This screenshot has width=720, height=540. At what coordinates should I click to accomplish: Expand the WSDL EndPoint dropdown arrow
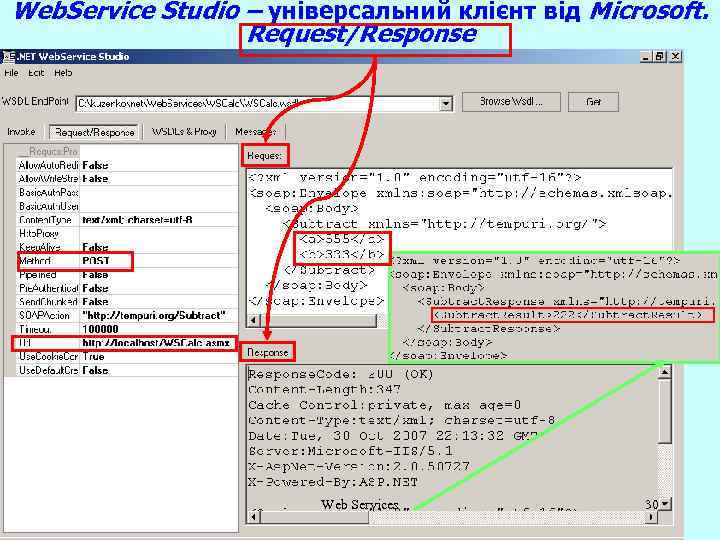pyautogui.click(x=445, y=104)
